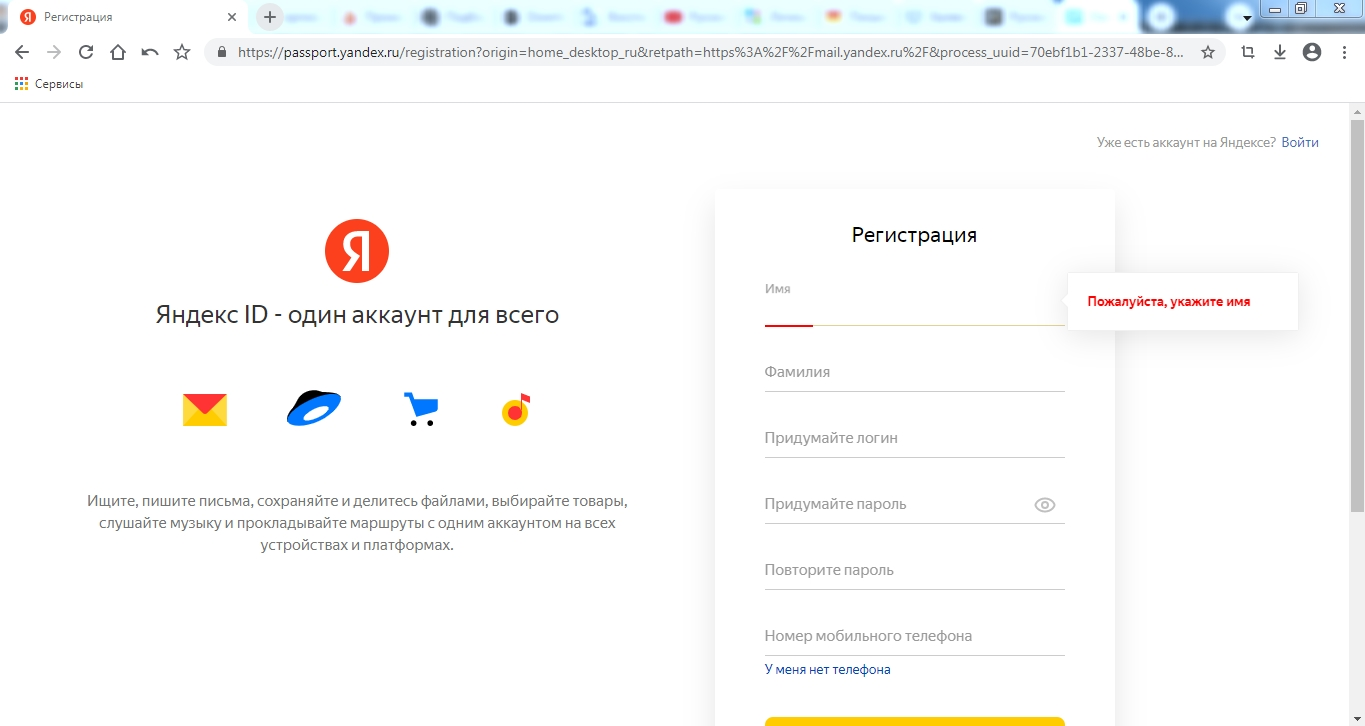Click the undo-style arrow in toolbar
Screen dimensions: 1365x726
(150, 53)
